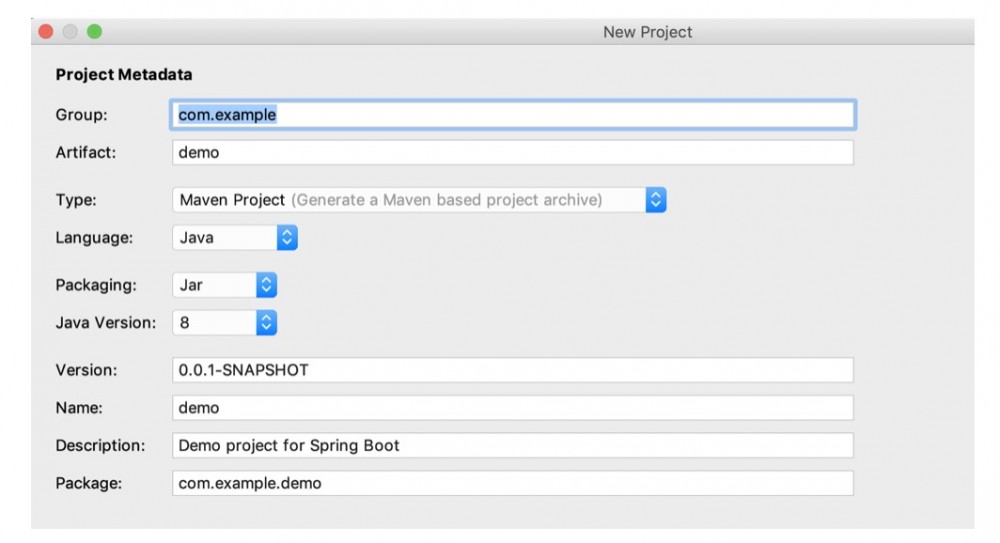Click the blue arrows beside Jar packaging
Viewport: 1000px width, 543px height.
(x=266, y=285)
